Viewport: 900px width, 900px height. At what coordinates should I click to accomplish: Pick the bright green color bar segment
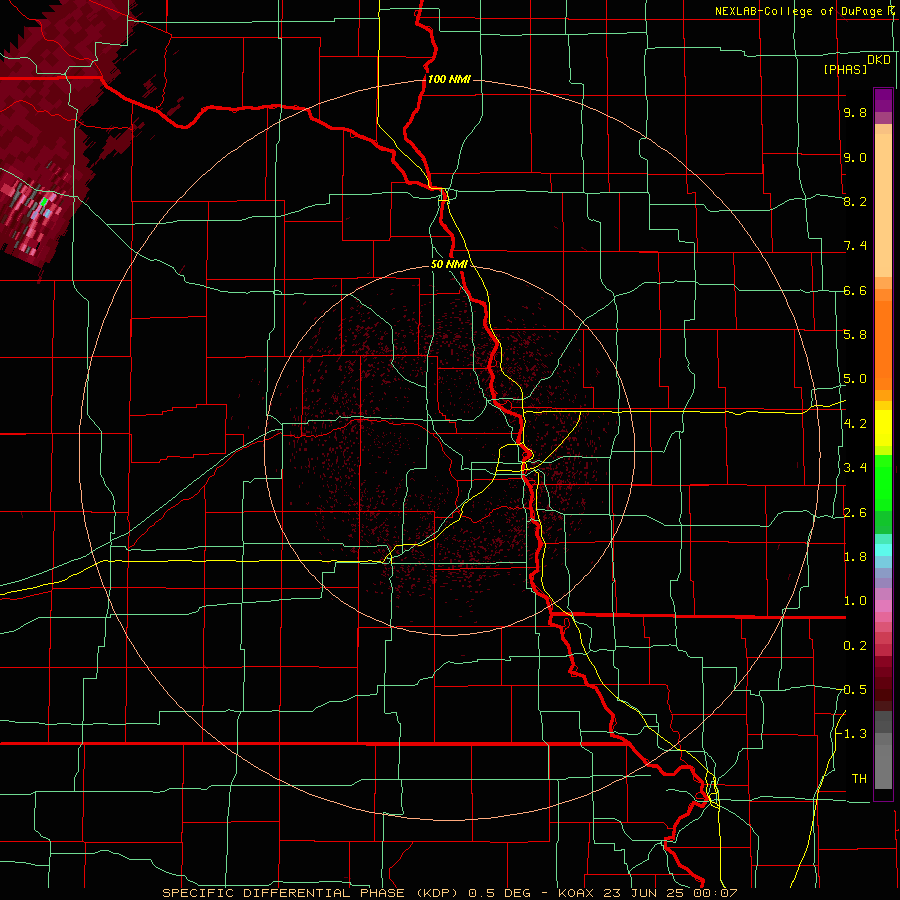click(883, 482)
